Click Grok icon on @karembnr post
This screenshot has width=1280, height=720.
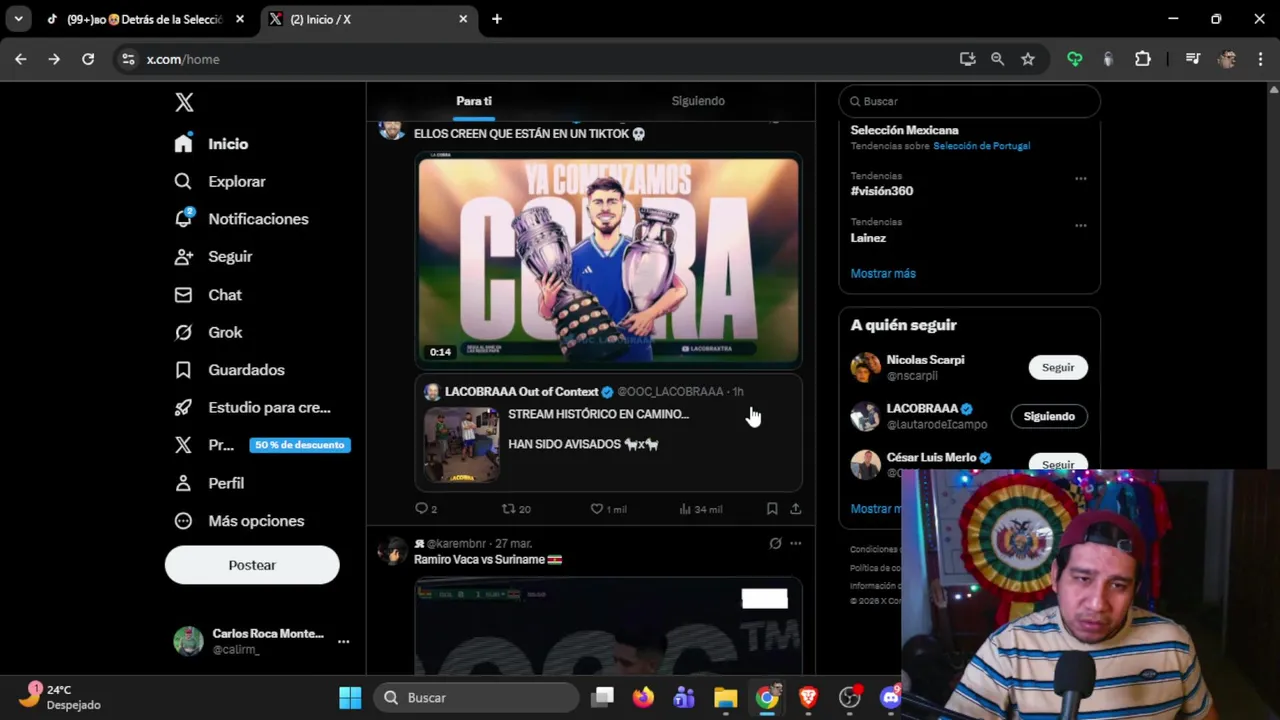(775, 544)
